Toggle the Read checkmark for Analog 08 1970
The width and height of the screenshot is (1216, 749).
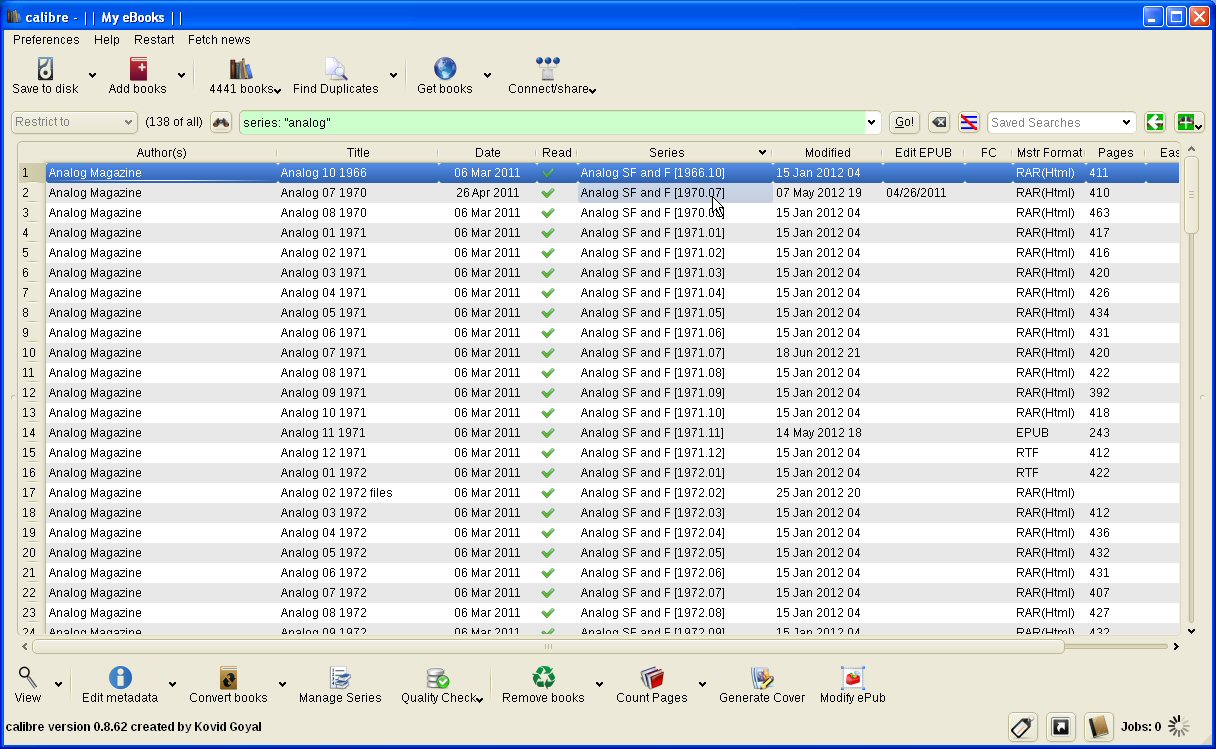pos(548,213)
